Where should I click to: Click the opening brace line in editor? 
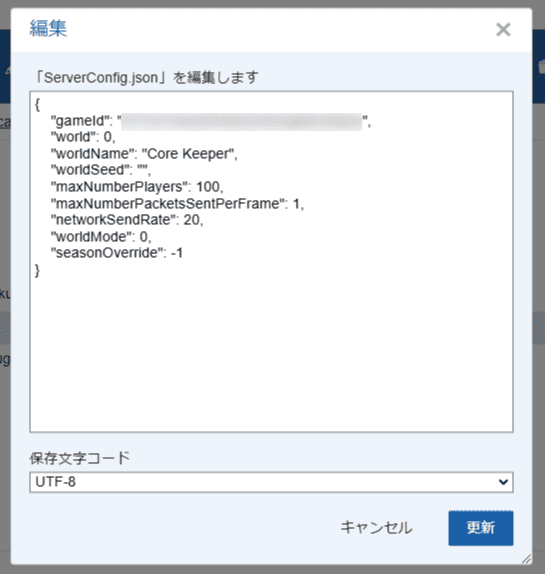coord(37,105)
